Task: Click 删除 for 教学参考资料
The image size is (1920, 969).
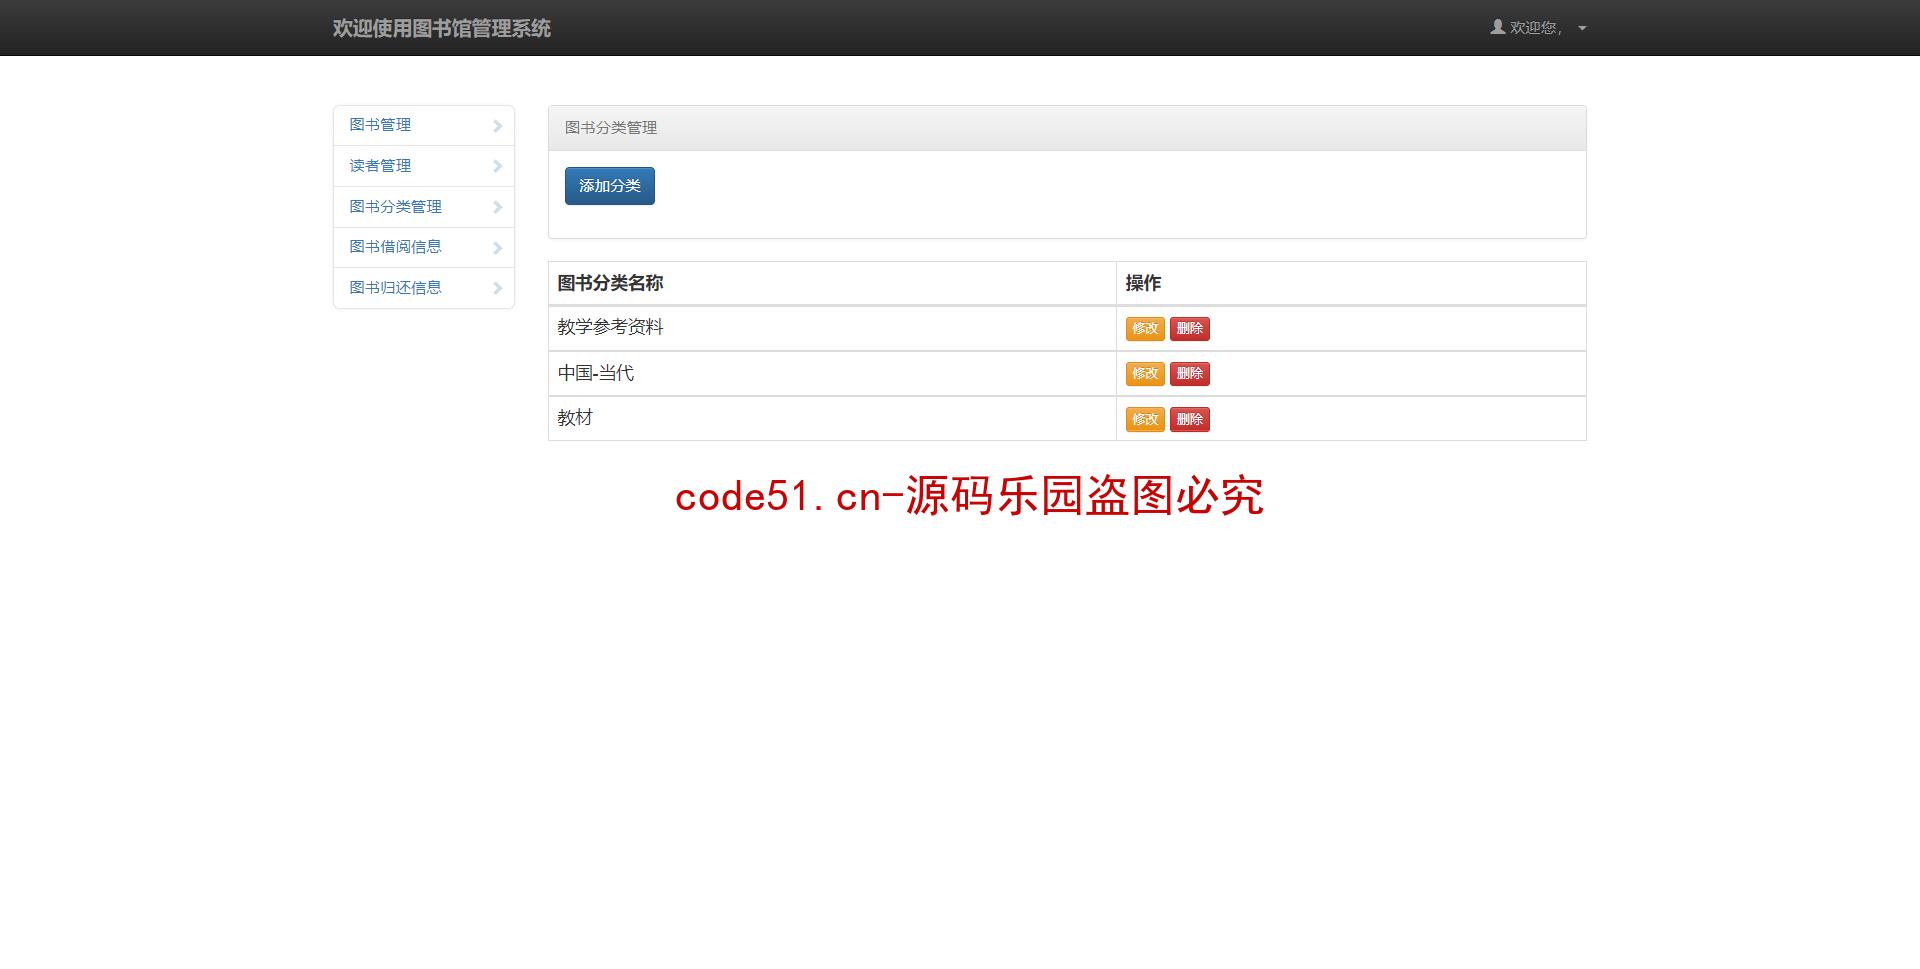Action: (1190, 329)
